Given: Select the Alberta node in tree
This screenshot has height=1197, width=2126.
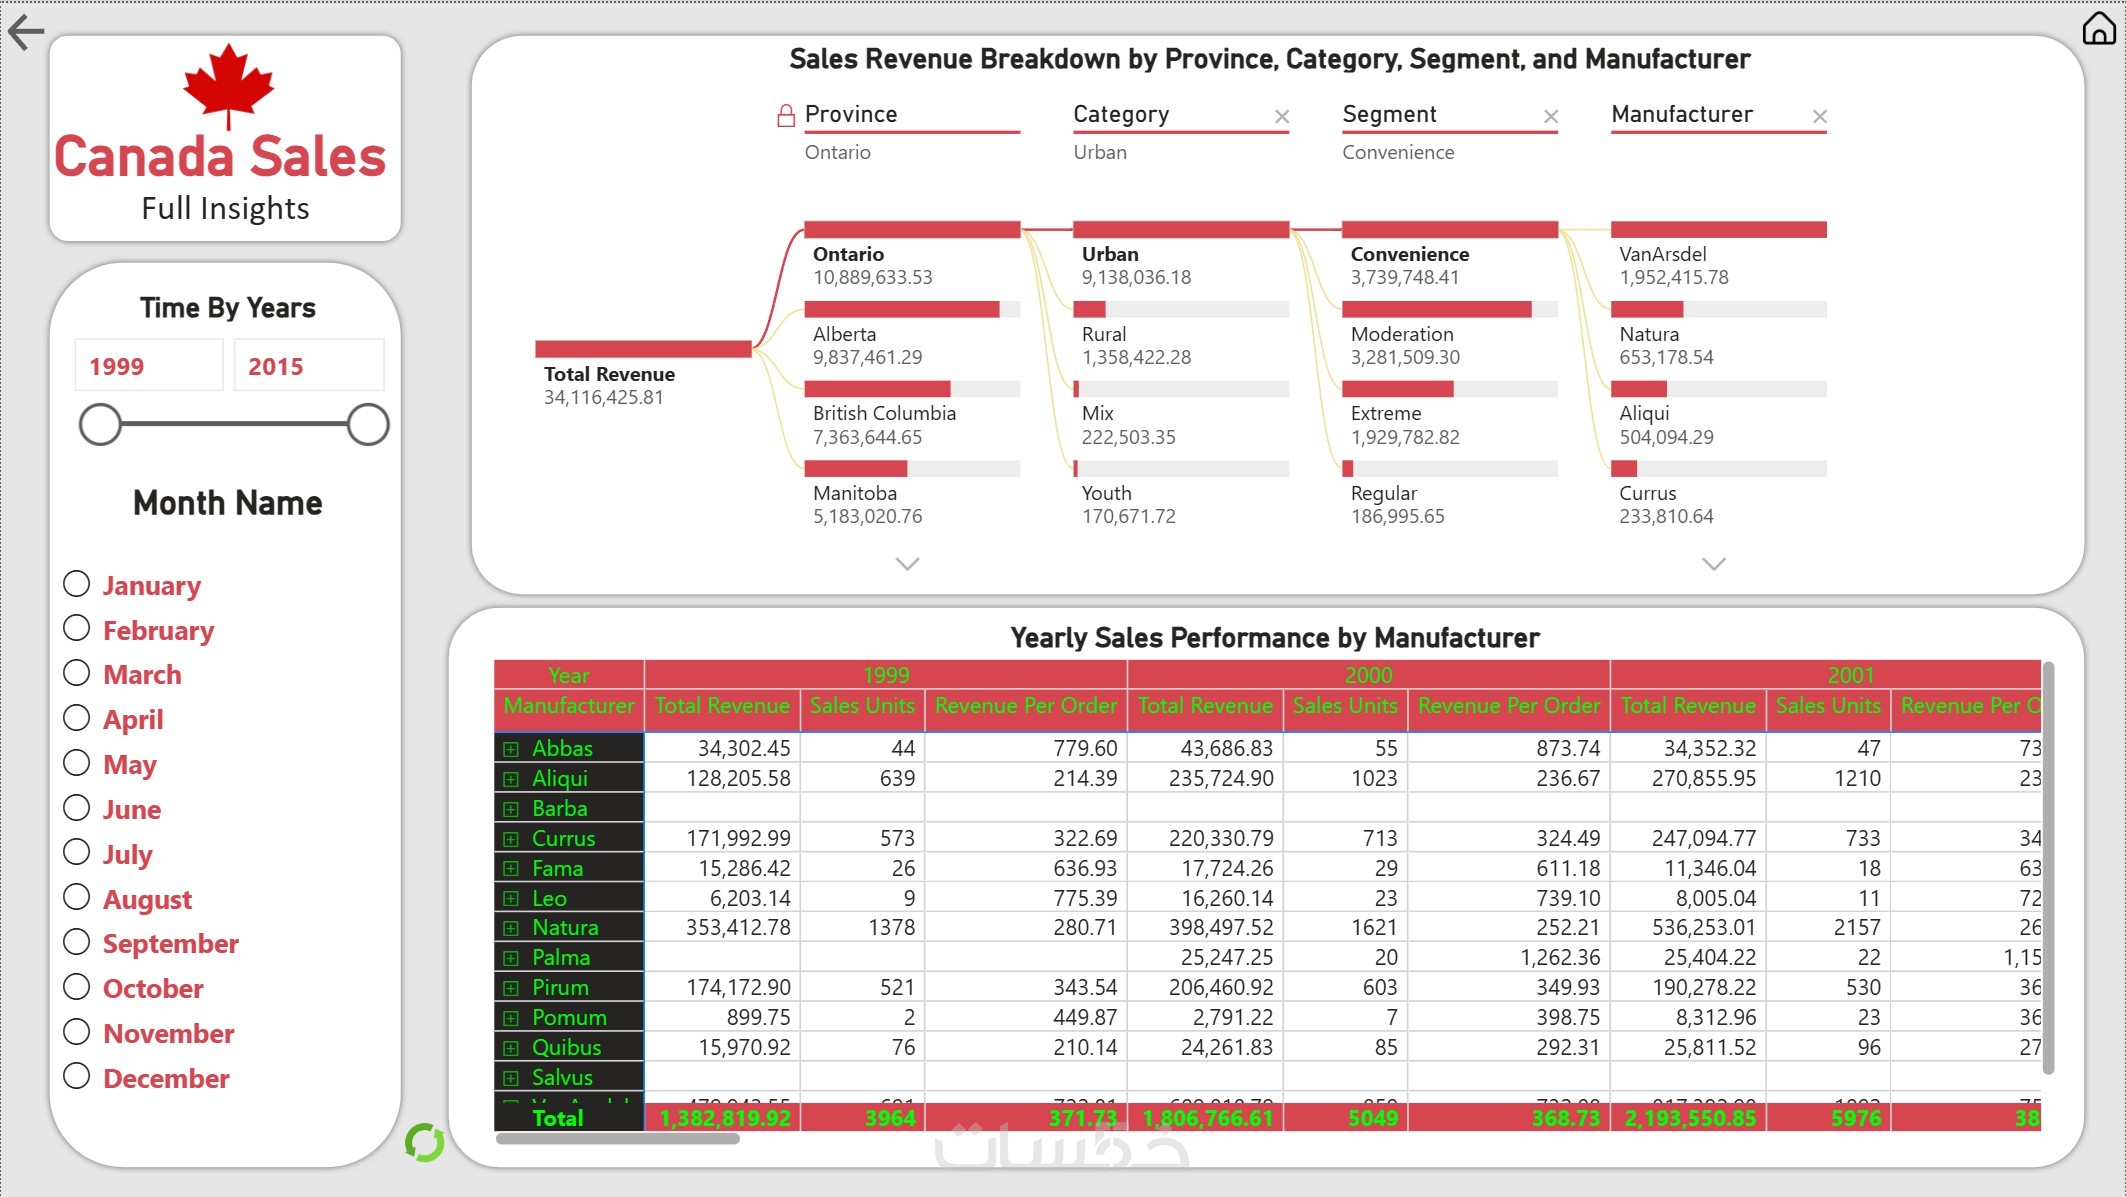Looking at the screenshot, I should [x=900, y=310].
